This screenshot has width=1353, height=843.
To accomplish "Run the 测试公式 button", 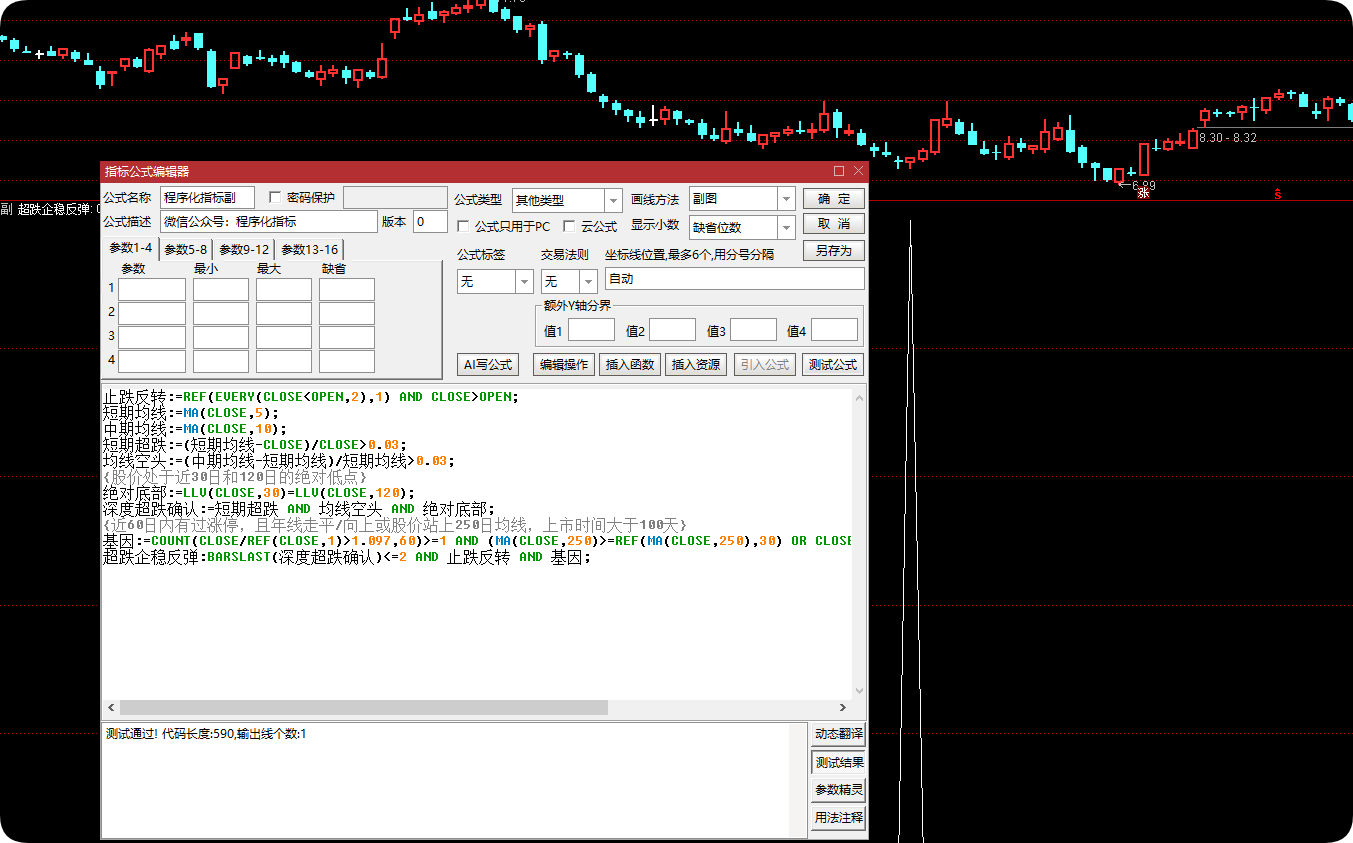I will pyautogui.click(x=833, y=365).
